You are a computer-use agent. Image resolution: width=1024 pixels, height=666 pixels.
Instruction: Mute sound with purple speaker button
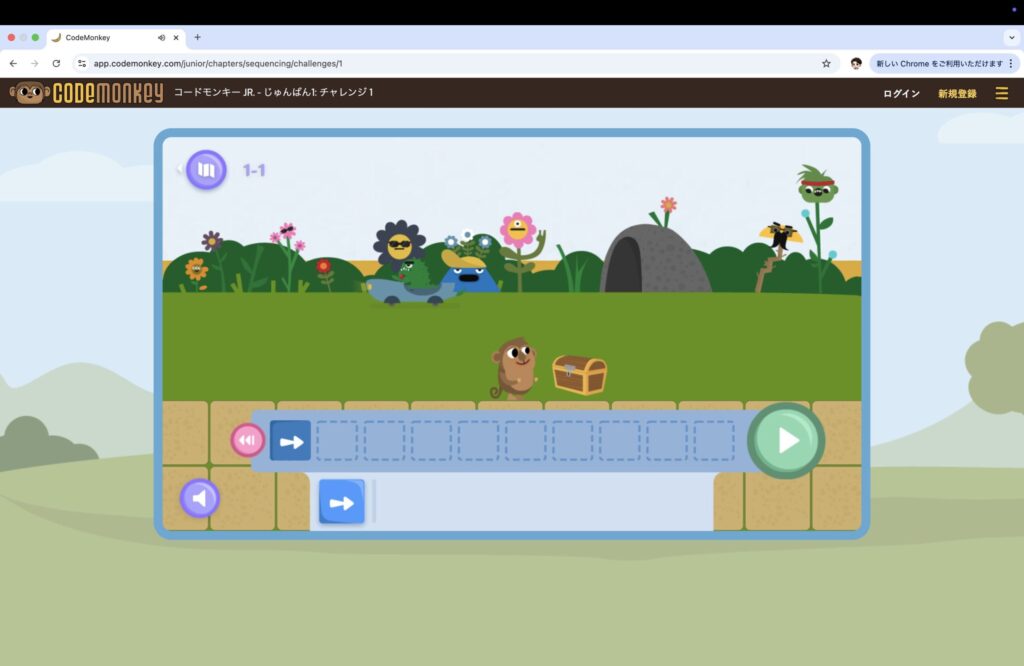tap(200, 498)
